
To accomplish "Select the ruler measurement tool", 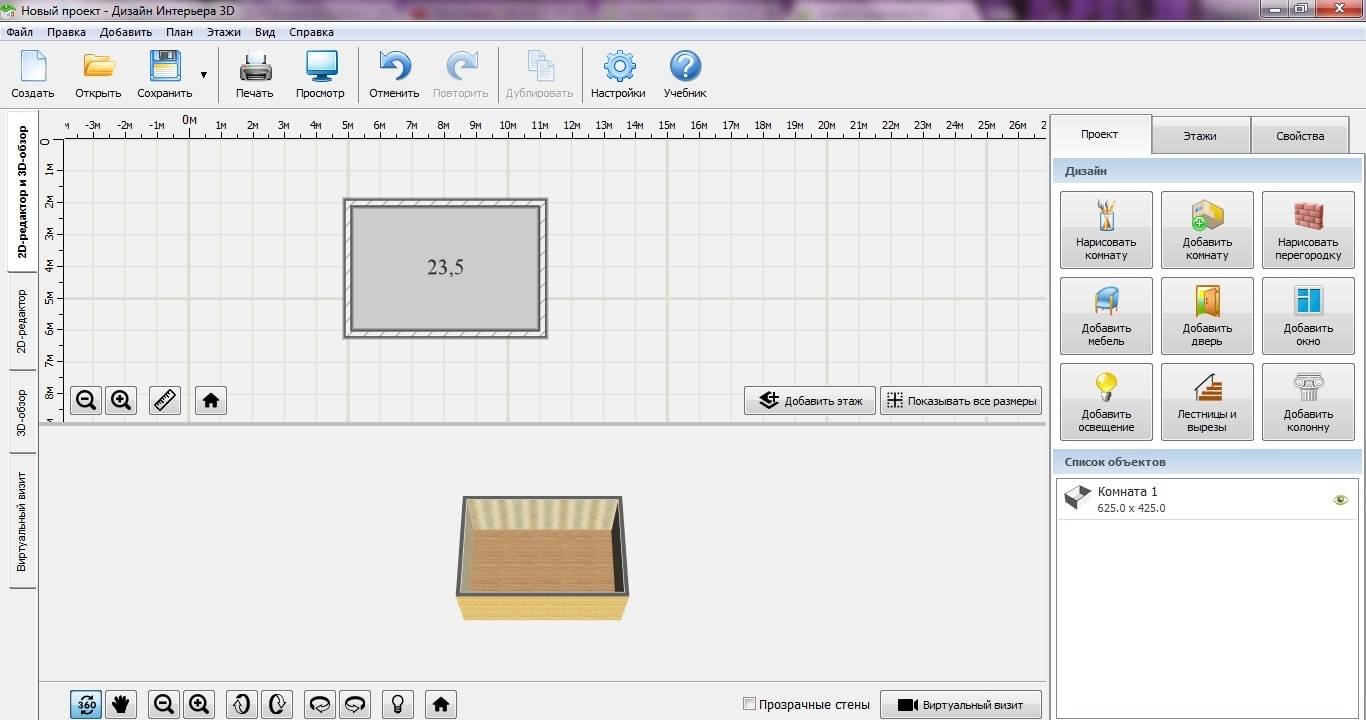I will (165, 401).
